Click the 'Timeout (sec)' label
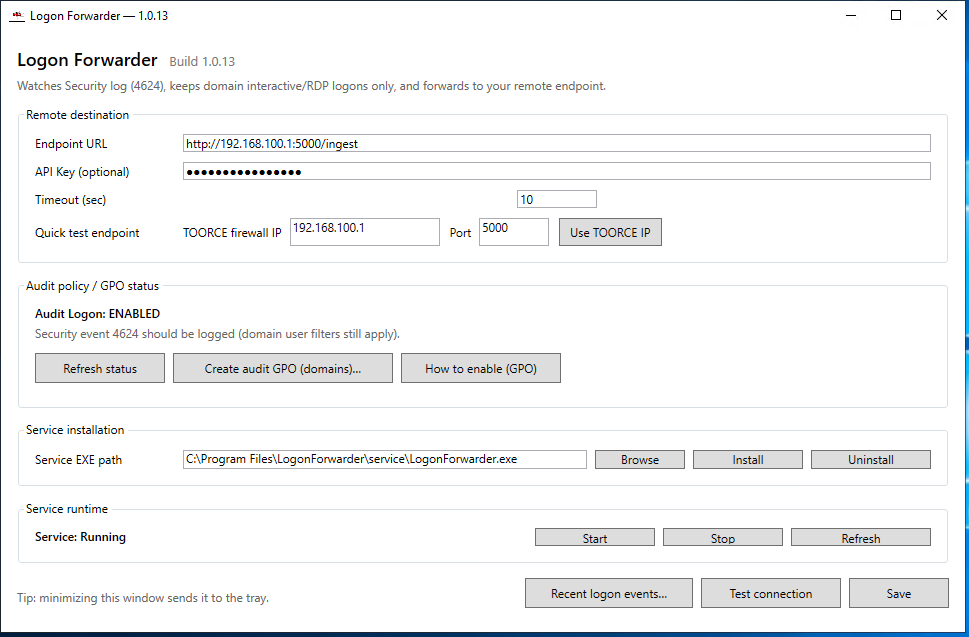 pos(70,200)
